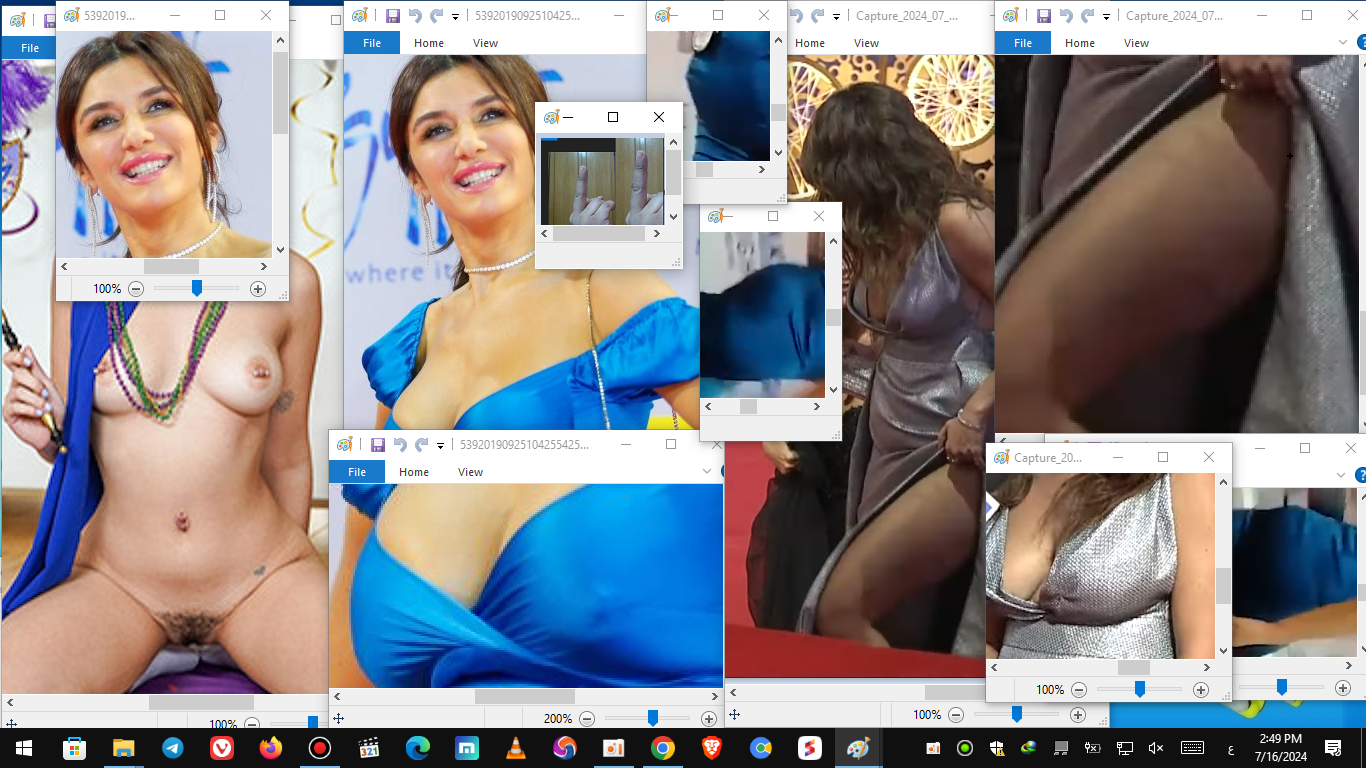Click Redo arrow in bottom-center Paint window title bar
The height and width of the screenshot is (768, 1366).
point(421,445)
